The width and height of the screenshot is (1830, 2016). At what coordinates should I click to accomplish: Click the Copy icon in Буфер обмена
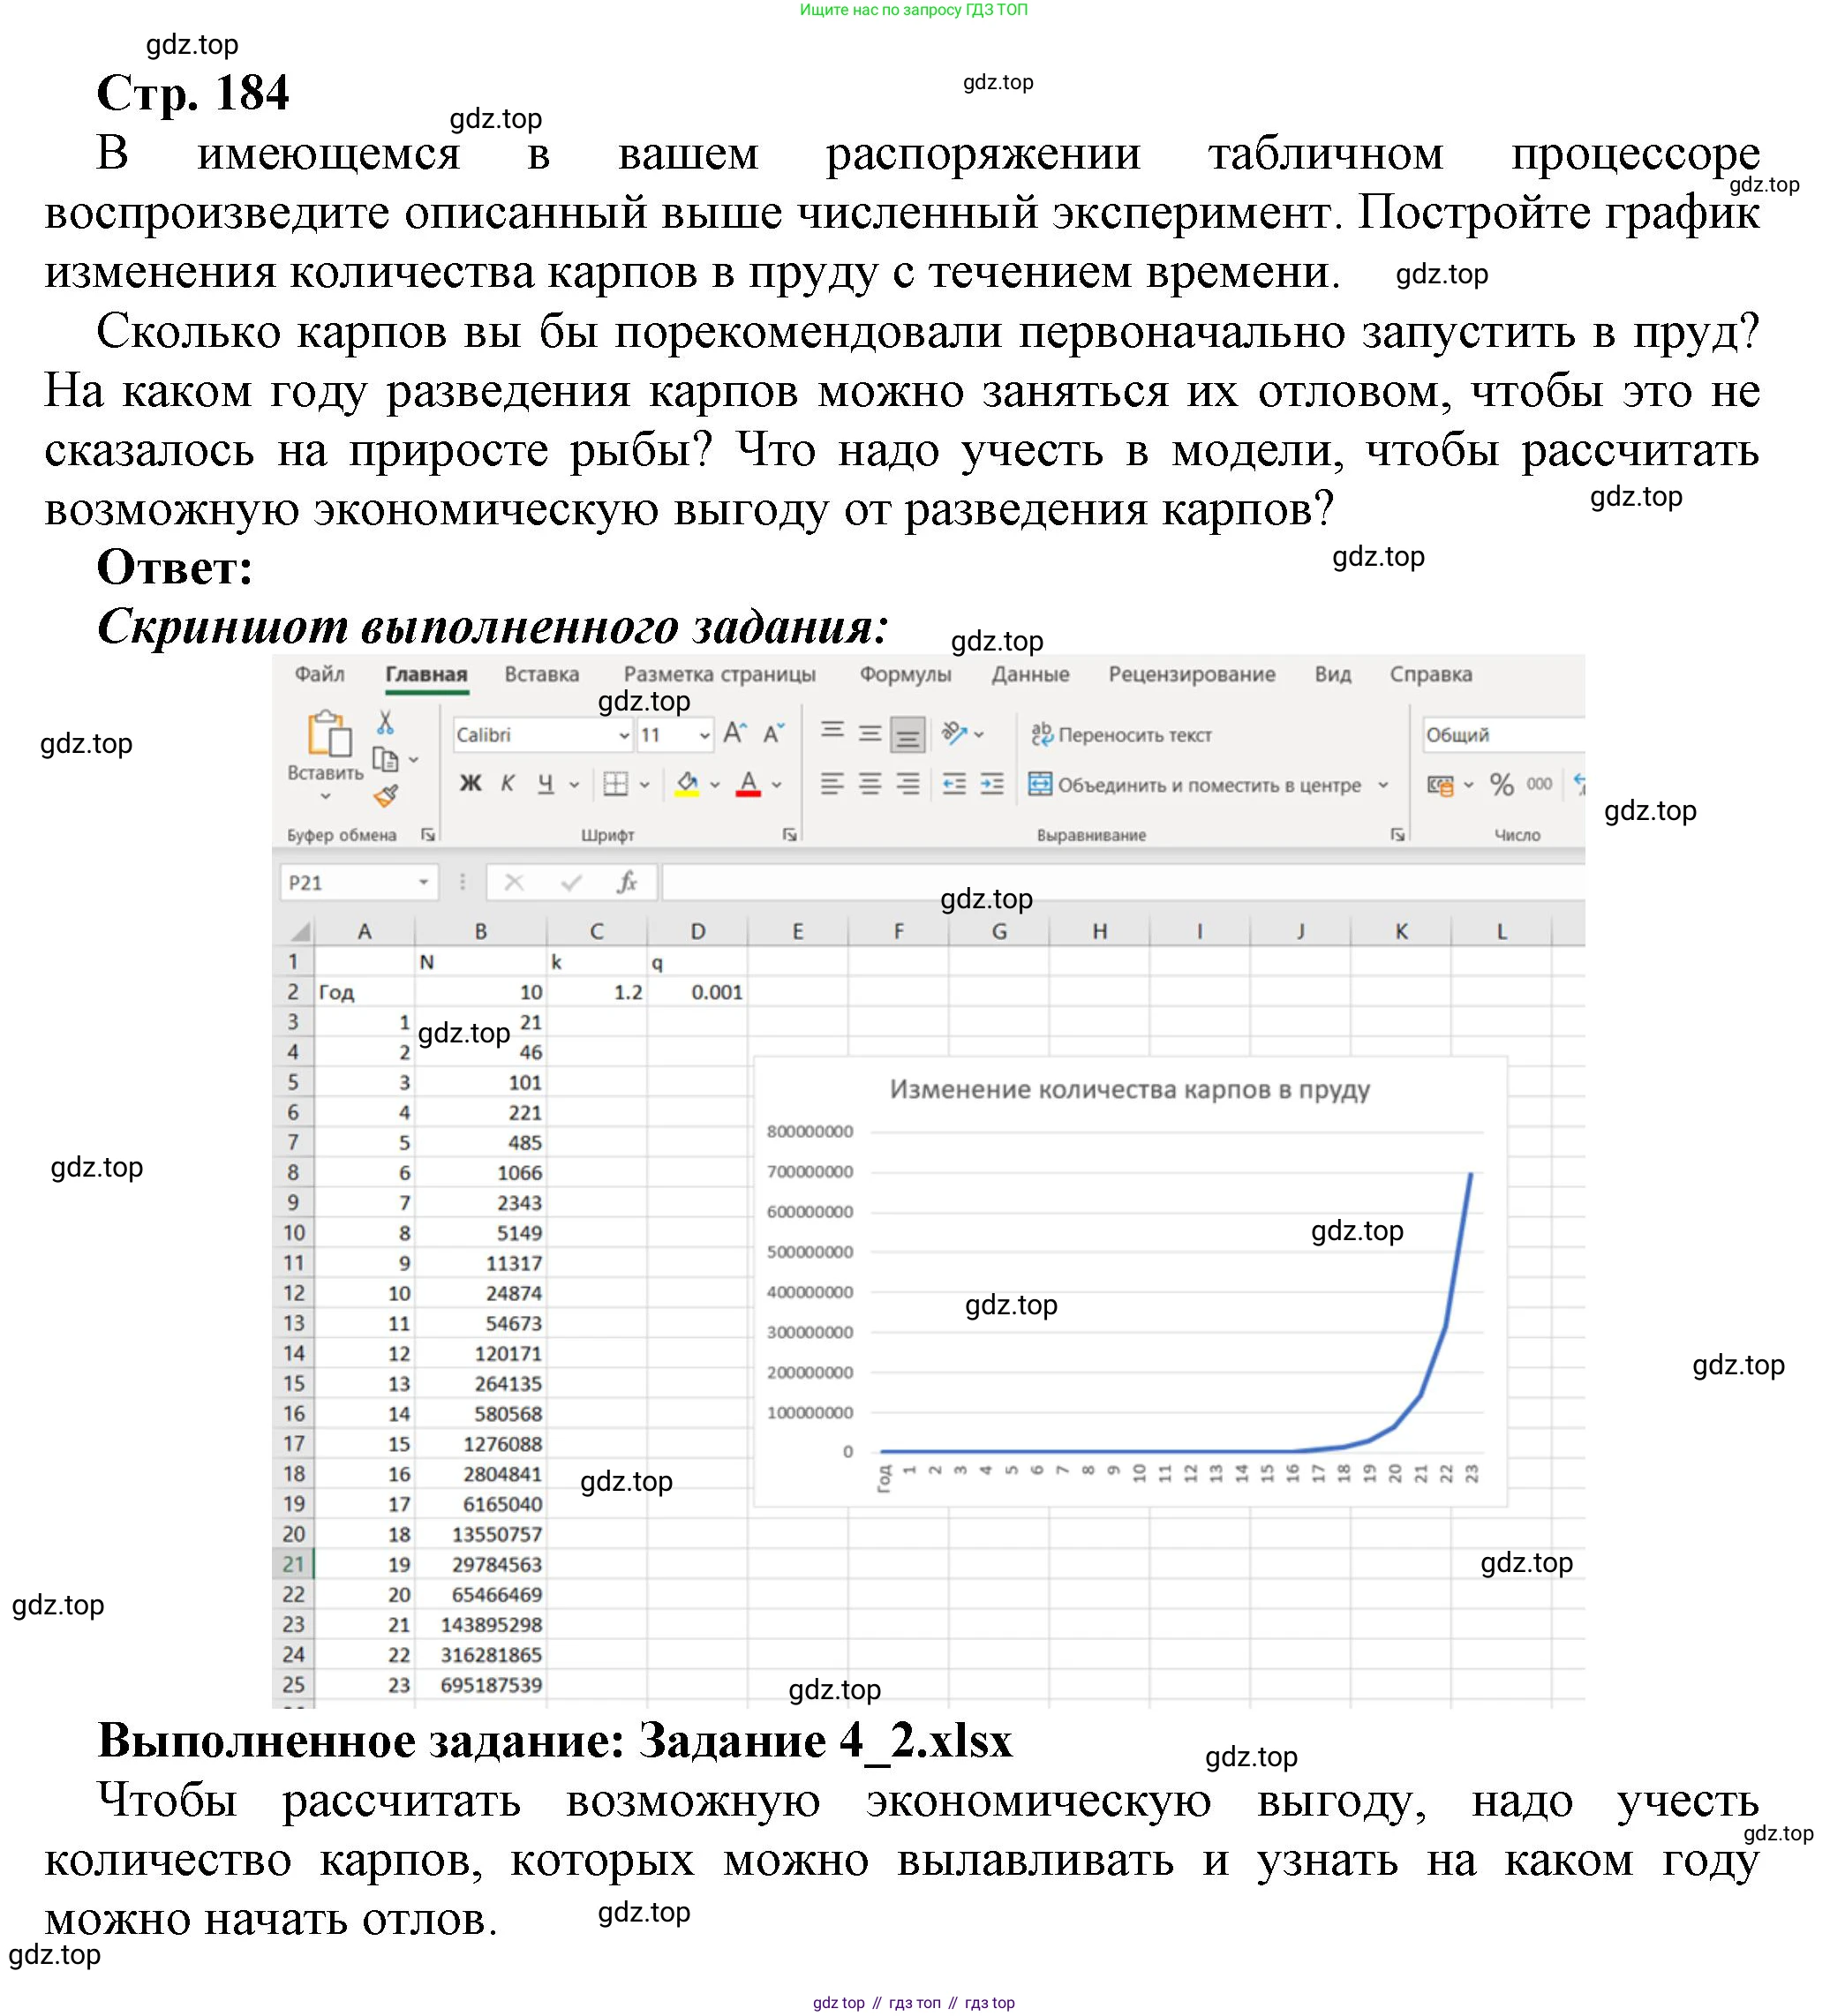point(385,760)
